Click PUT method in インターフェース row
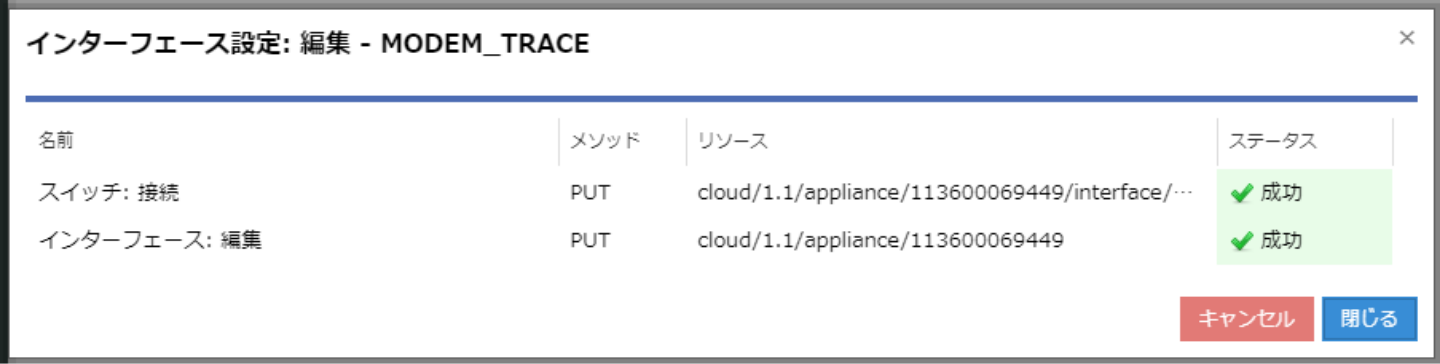 click(x=590, y=240)
